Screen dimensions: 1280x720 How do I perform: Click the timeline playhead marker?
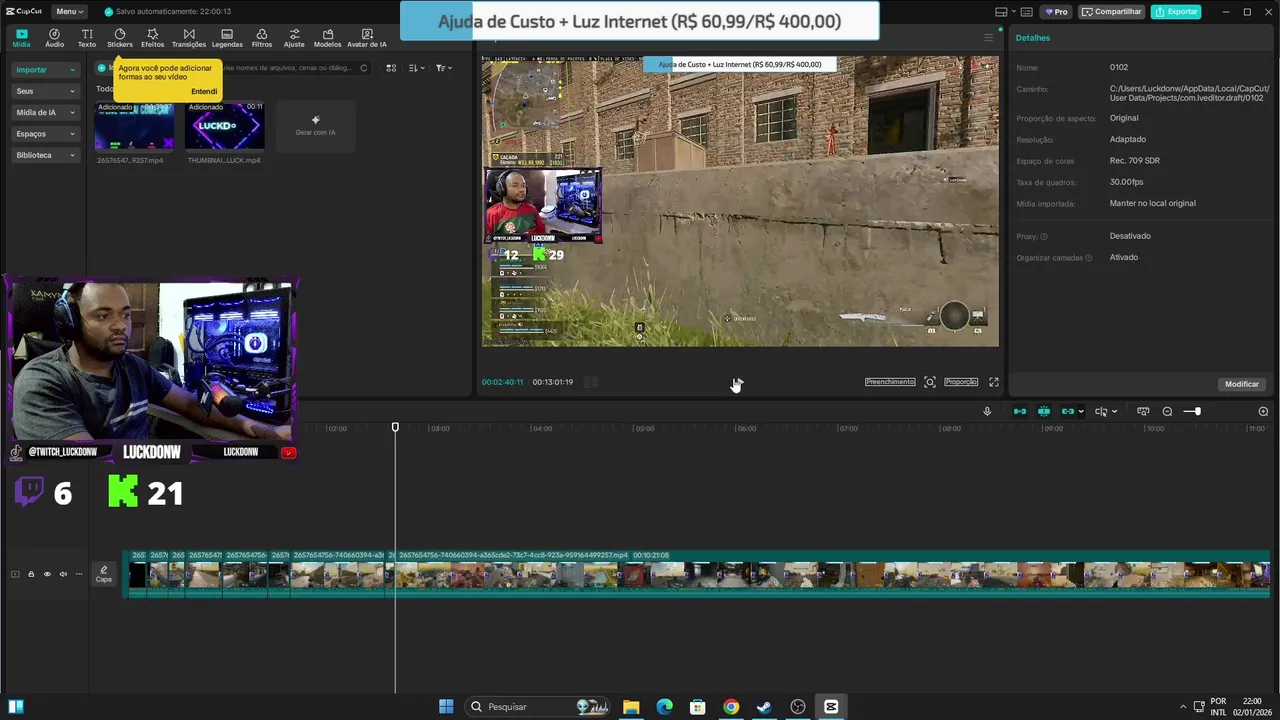[x=395, y=427]
